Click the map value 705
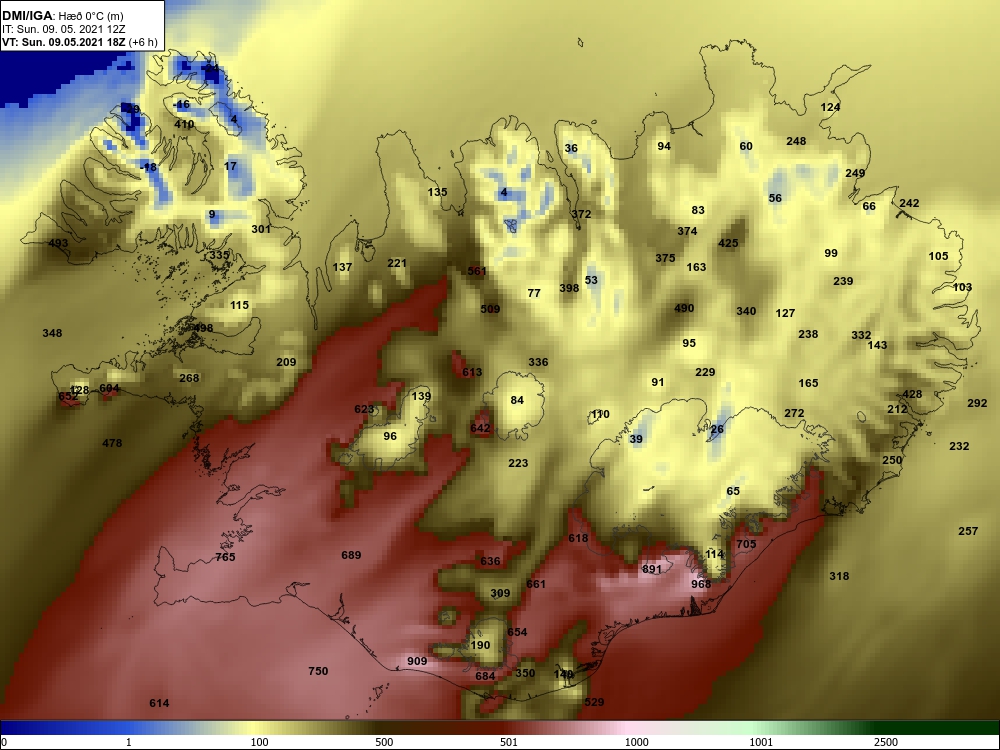Viewport: 1000px width, 750px height. point(746,544)
